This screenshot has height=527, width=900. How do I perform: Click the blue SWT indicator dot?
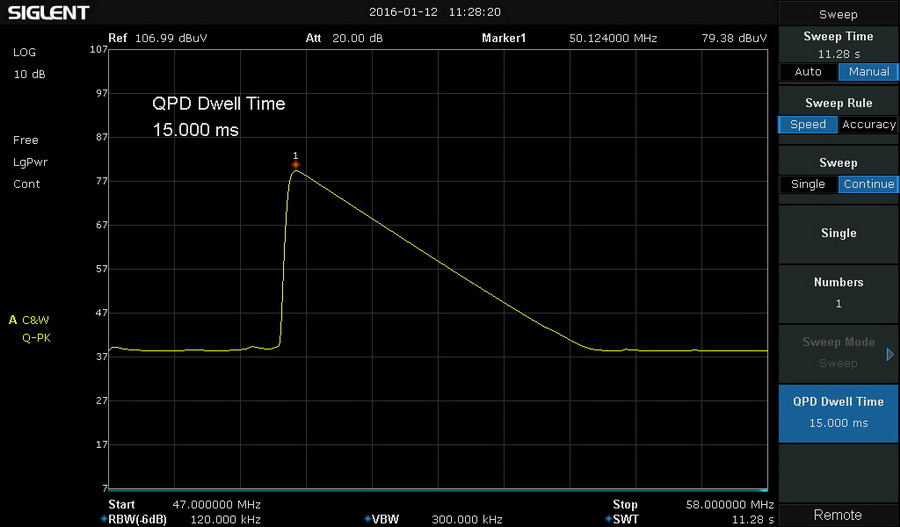pos(608,519)
